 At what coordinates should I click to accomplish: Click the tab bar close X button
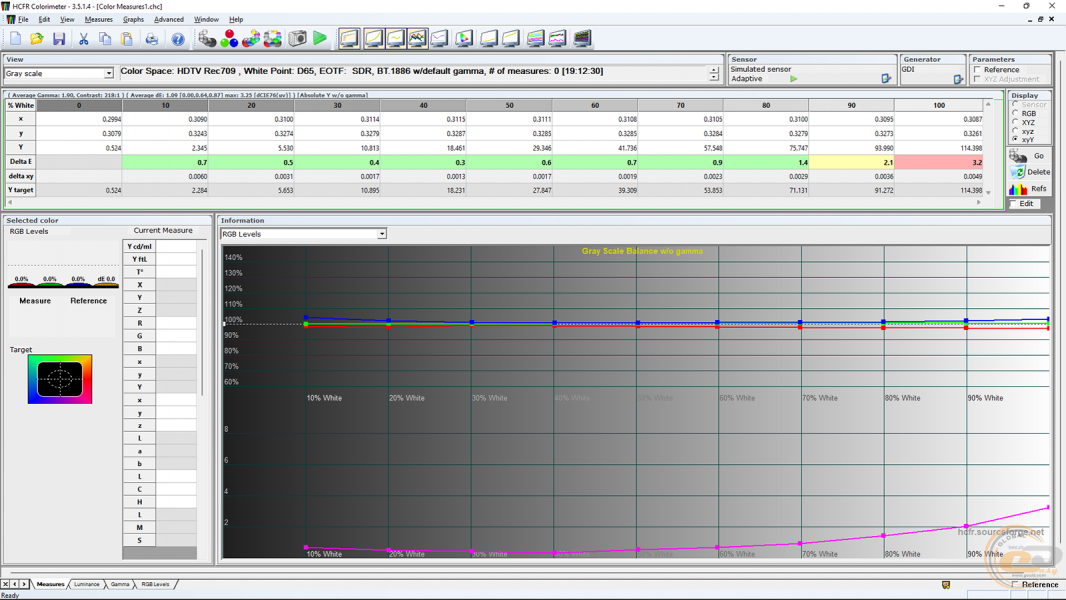[x=5, y=584]
